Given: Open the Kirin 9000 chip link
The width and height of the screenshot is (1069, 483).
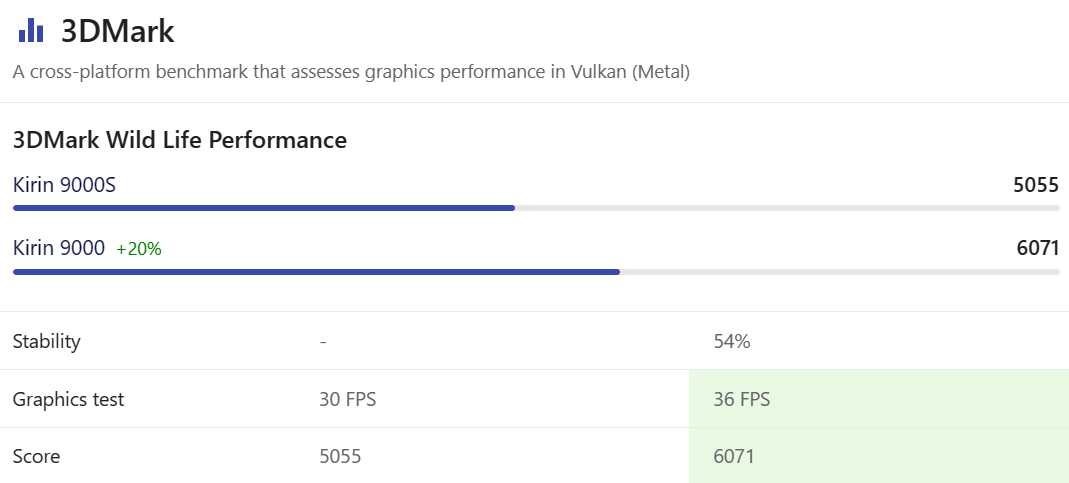Looking at the screenshot, I should 59,248.
